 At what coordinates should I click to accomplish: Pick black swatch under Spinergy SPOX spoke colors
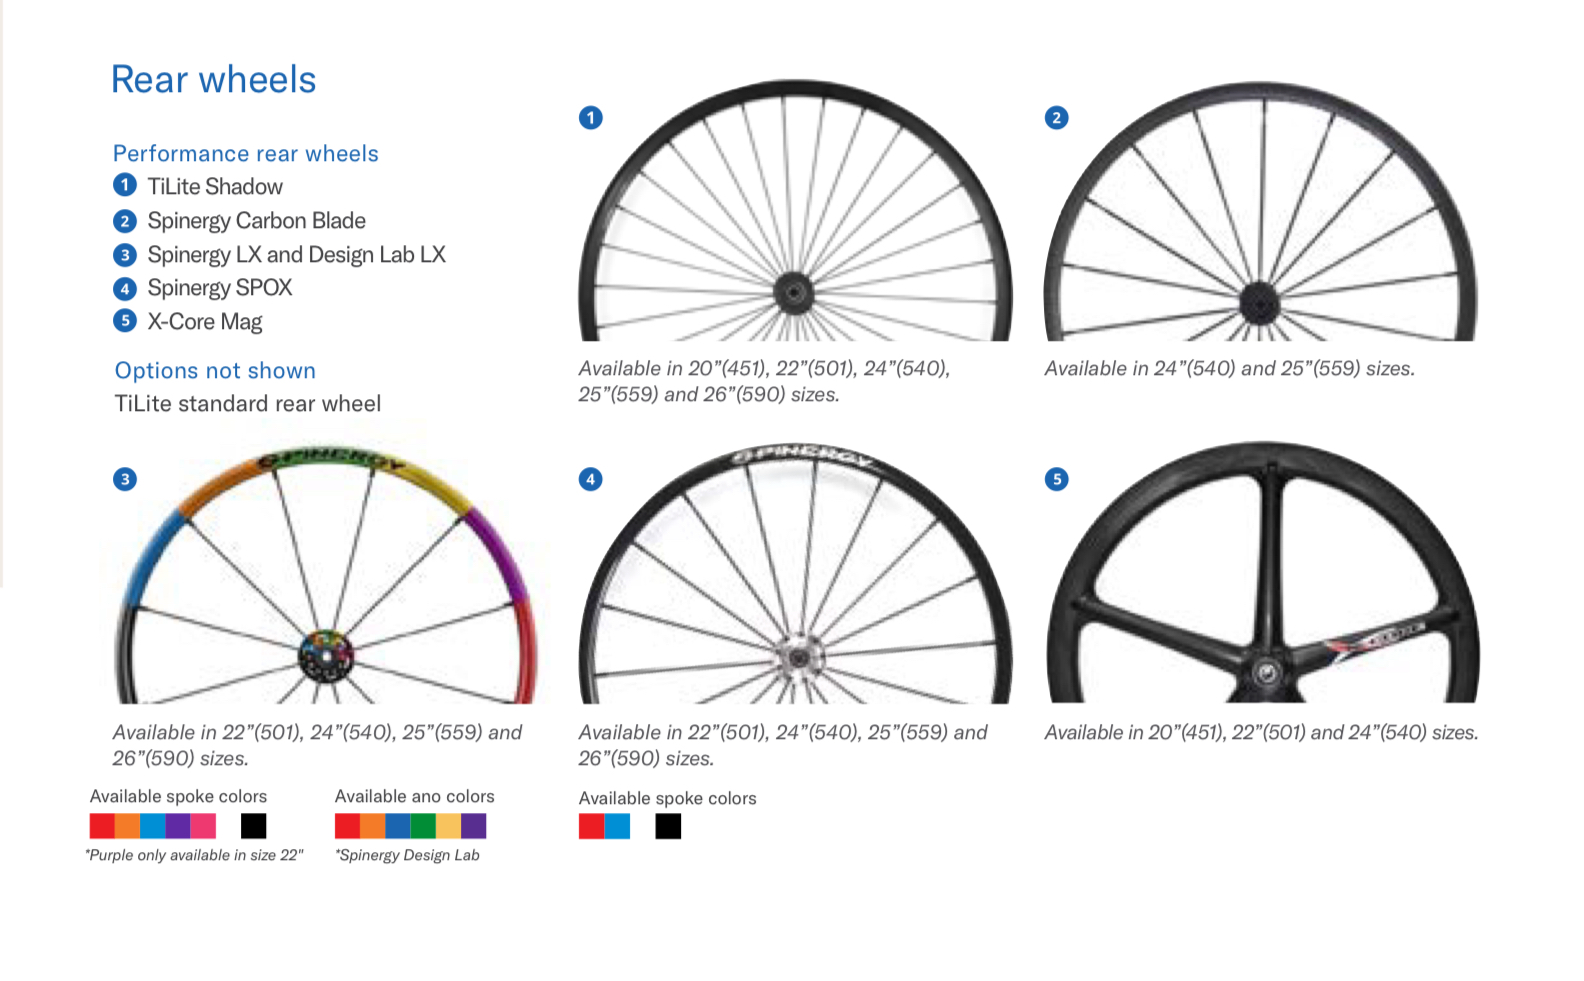(668, 826)
